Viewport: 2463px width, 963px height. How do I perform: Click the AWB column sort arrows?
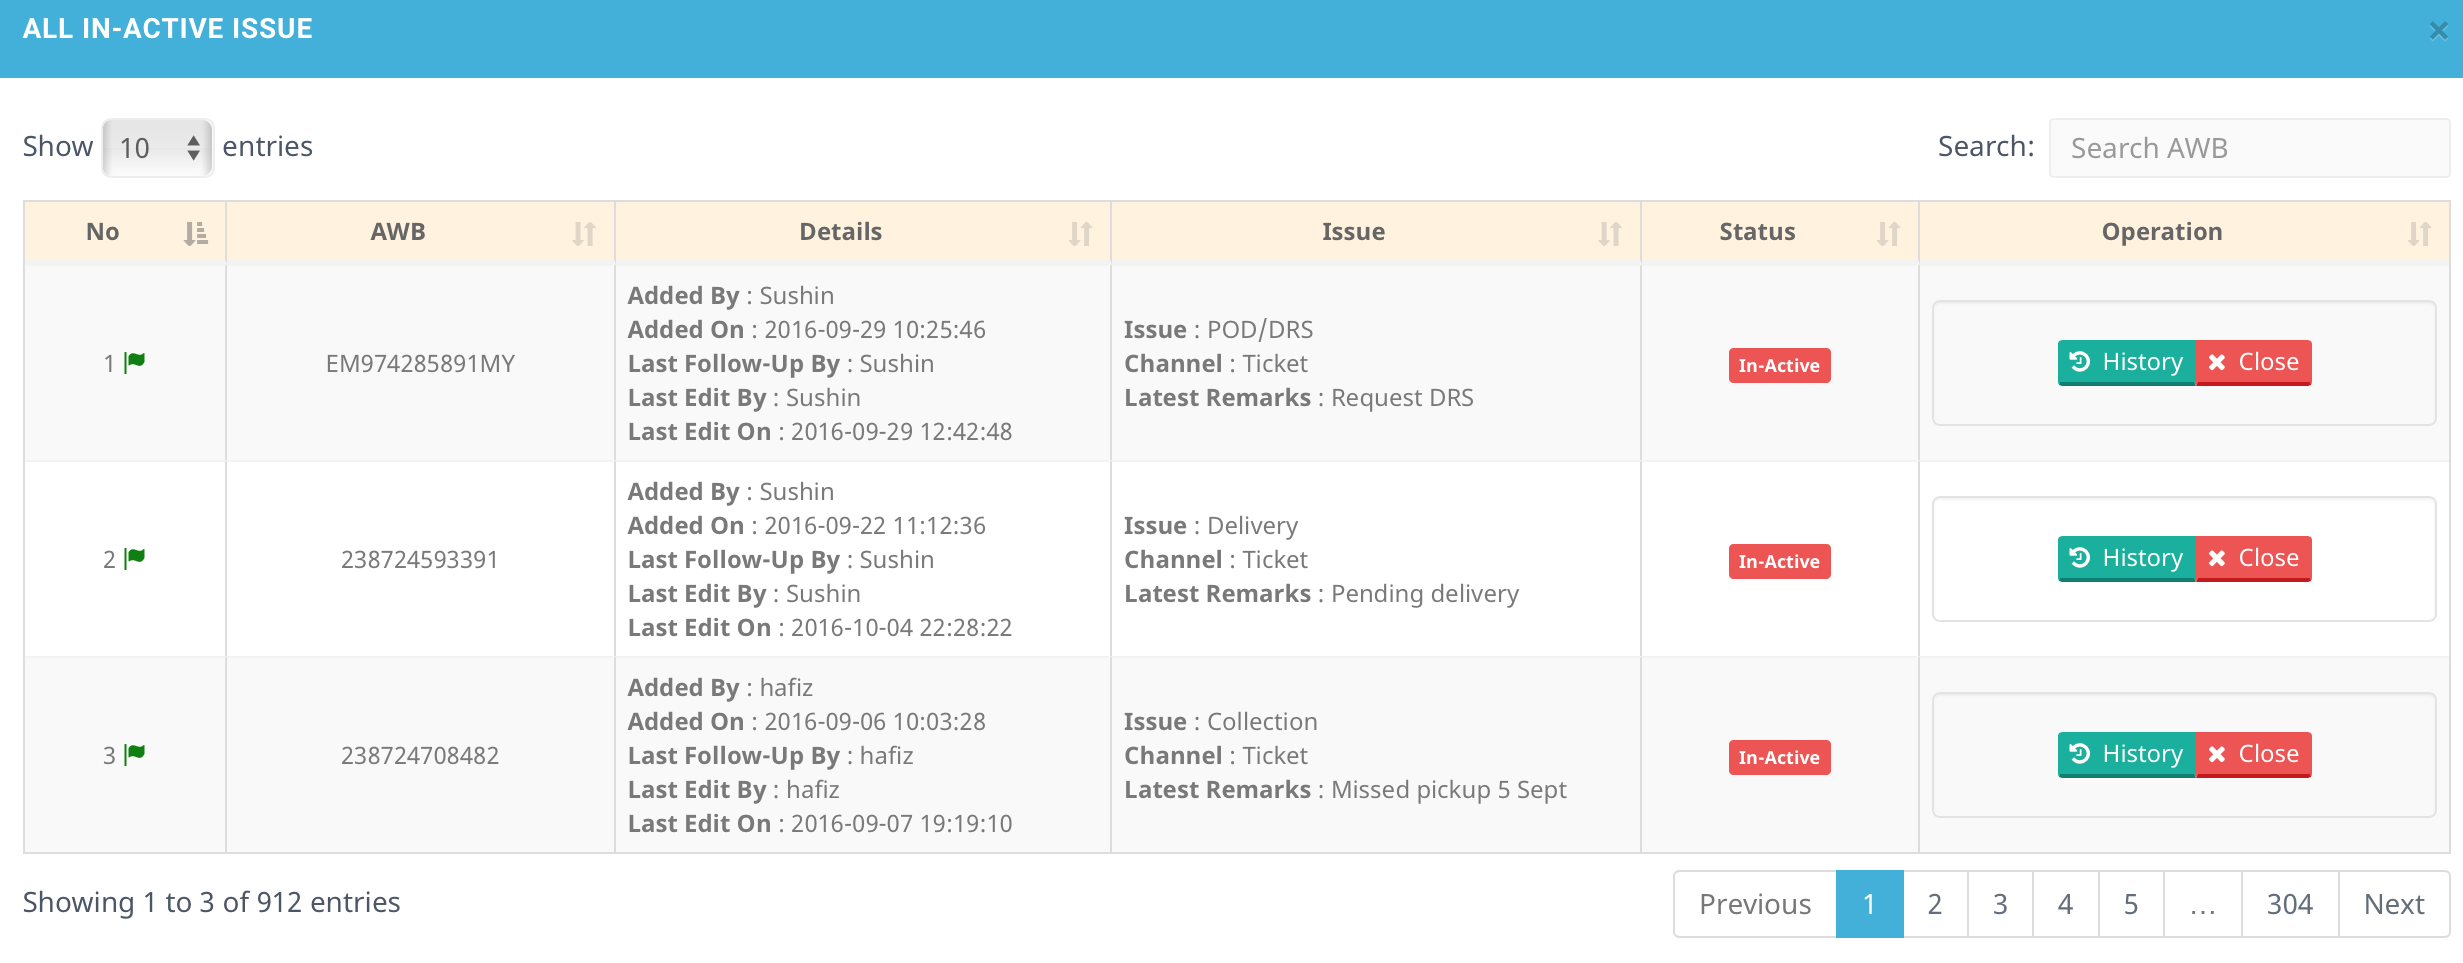(x=584, y=233)
